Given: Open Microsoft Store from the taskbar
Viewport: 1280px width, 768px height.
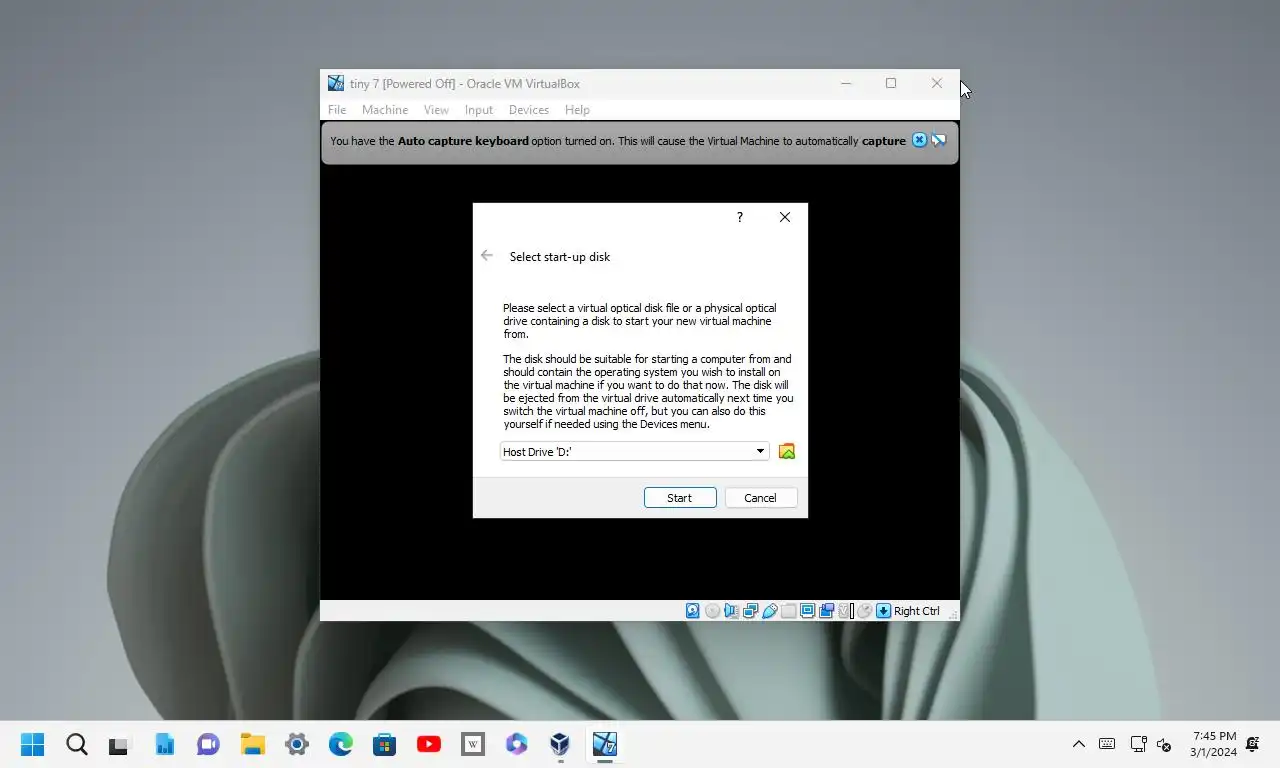Looking at the screenshot, I should [385, 744].
